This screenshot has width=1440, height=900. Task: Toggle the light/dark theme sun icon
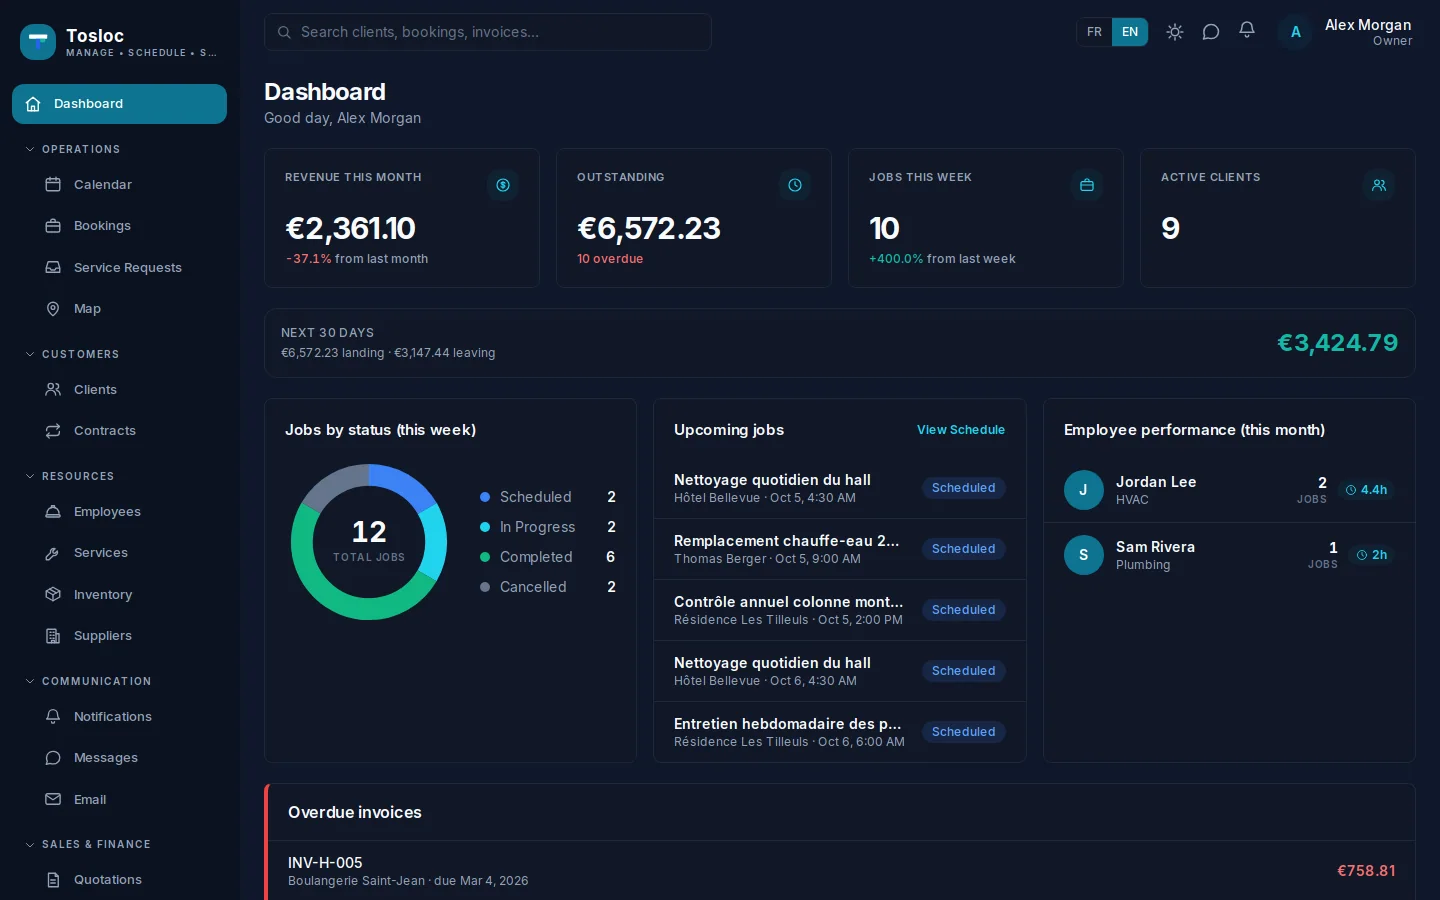pyautogui.click(x=1175, y=32)
